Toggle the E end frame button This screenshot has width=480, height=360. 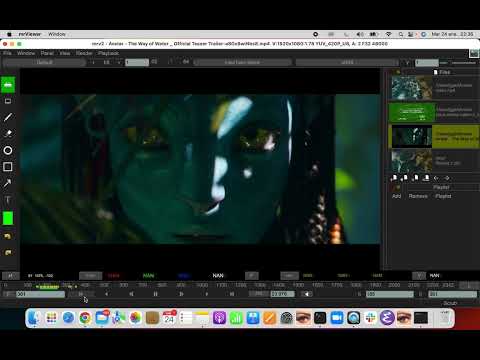pyautogui.click(x=421, y=294)
